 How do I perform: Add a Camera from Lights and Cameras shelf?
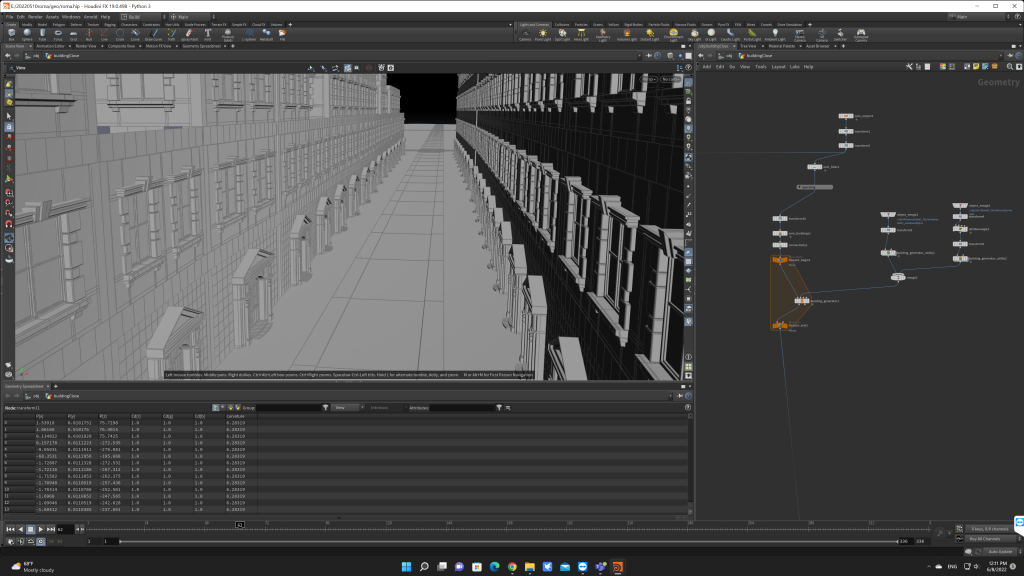click(x=526, y=35)
